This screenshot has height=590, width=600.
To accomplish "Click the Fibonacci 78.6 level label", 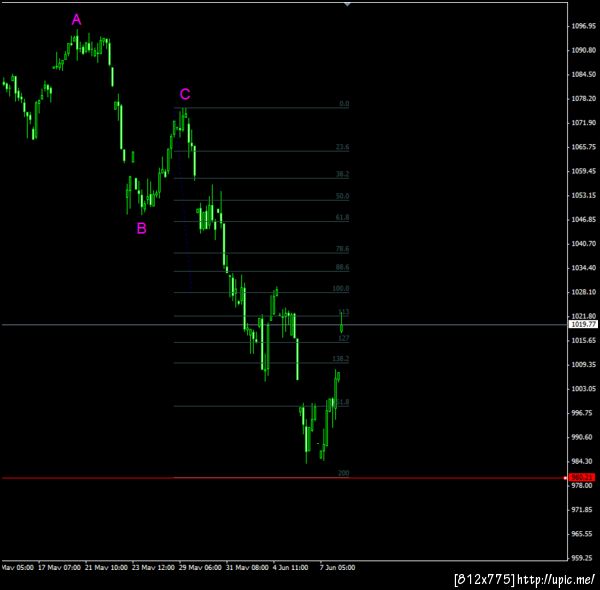I will (342, 249).
